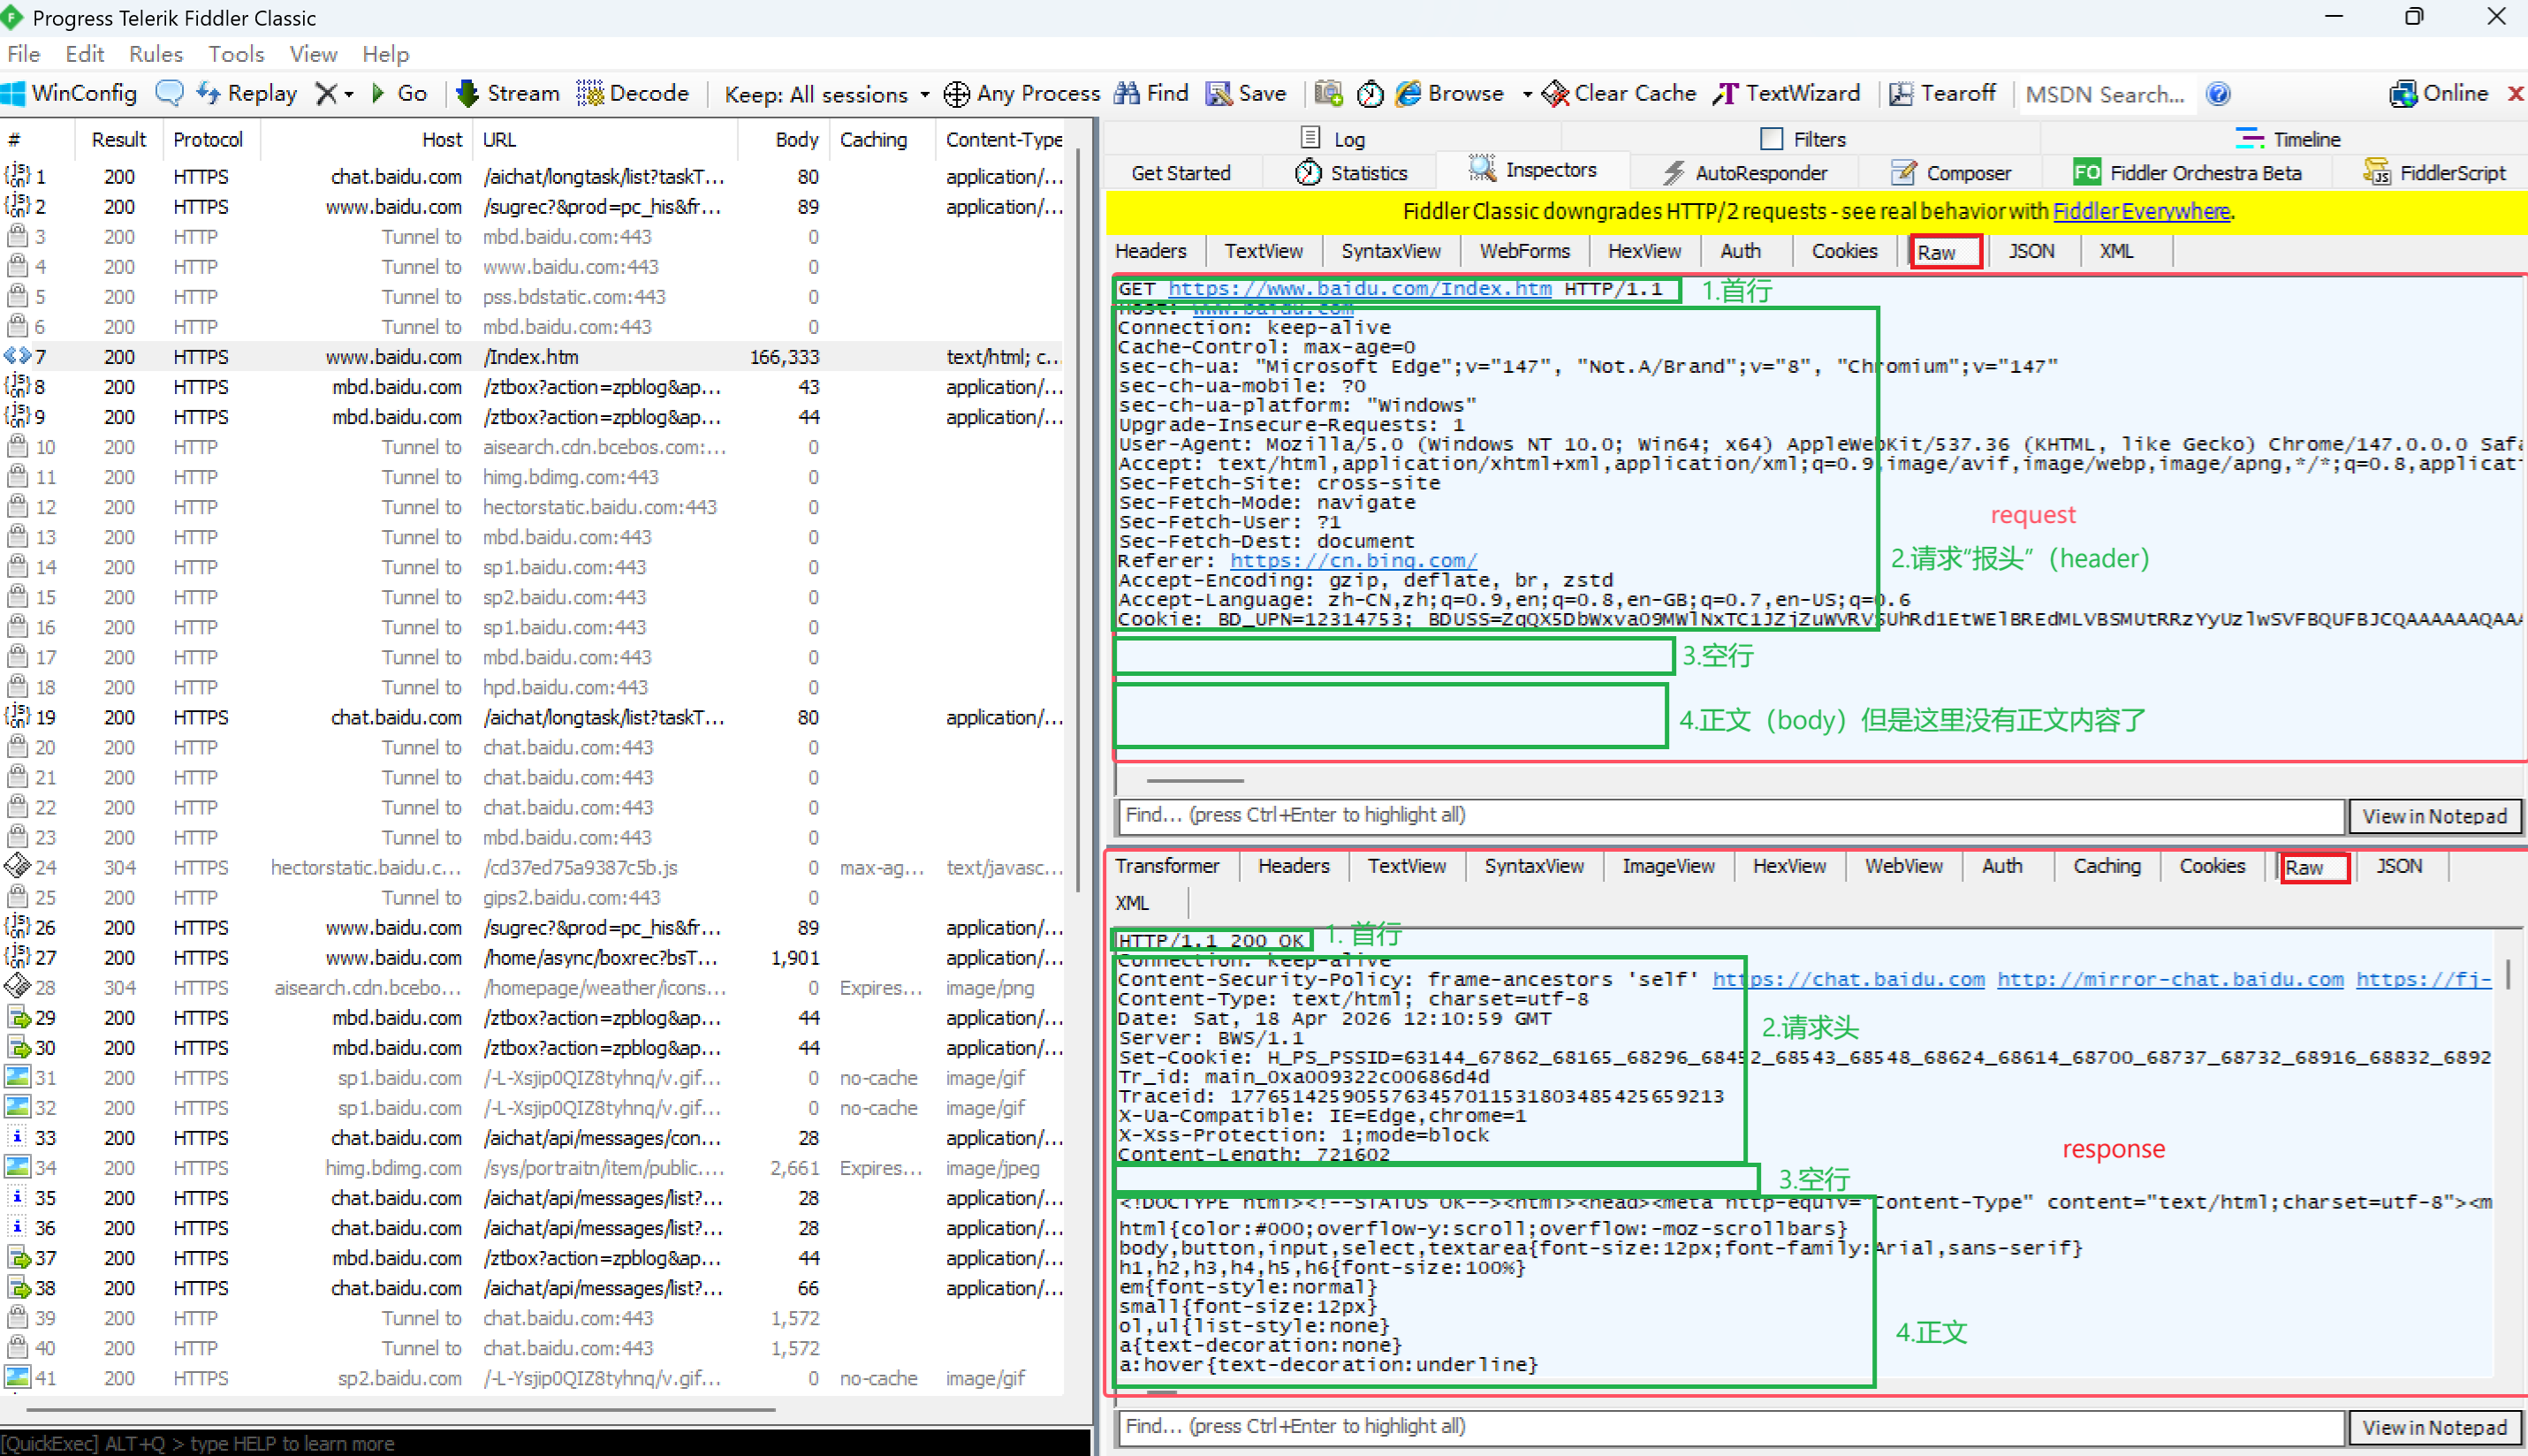Toggle the Stream mode button

[x=508, y=93]
